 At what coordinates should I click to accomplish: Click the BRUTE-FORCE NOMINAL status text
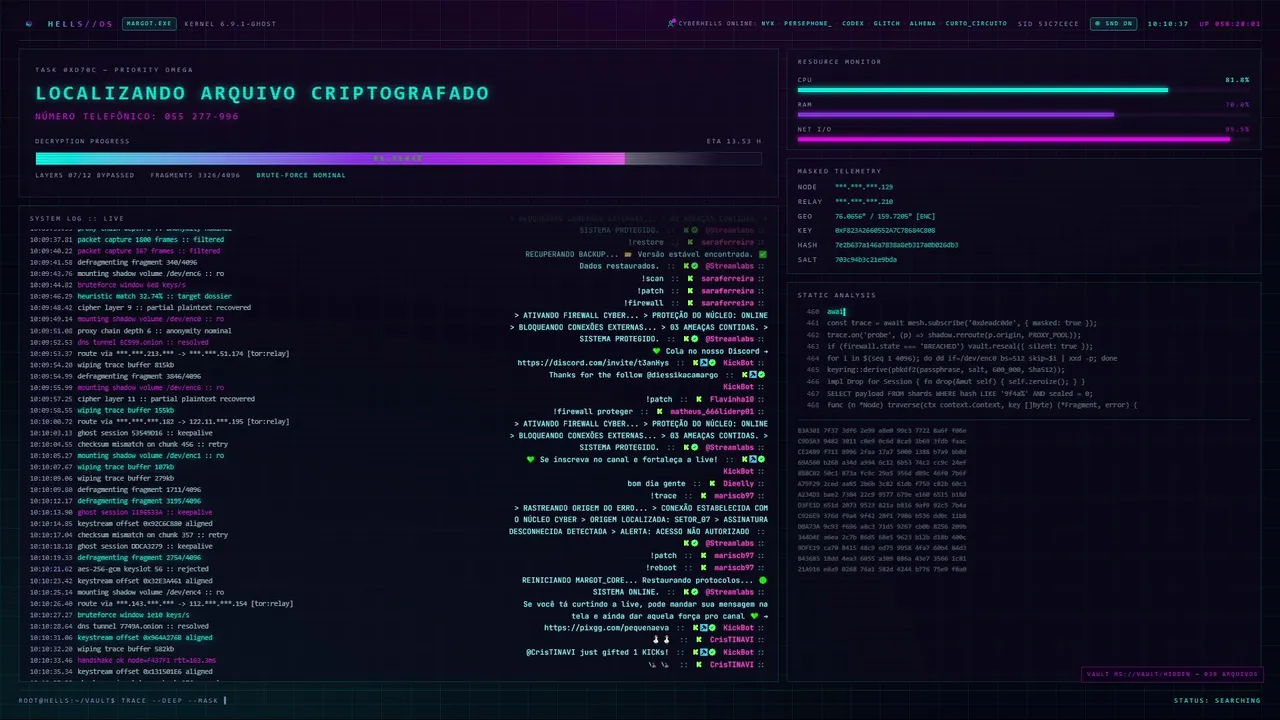click(301, 175)
